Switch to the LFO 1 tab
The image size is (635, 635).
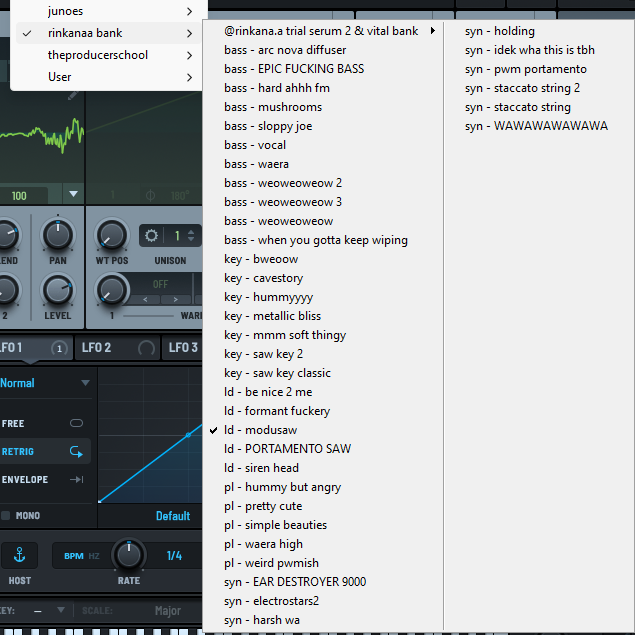tap(36, 348)
